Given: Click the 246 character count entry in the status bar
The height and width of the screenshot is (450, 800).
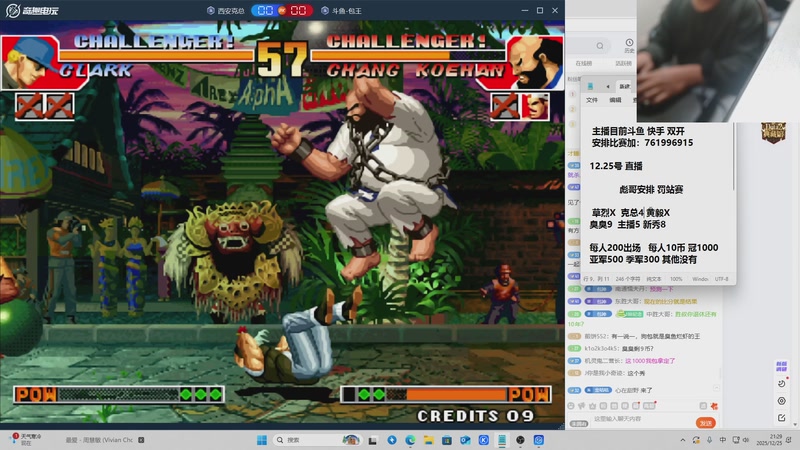Looking at the screenshot, I should (x=628, y=279).
